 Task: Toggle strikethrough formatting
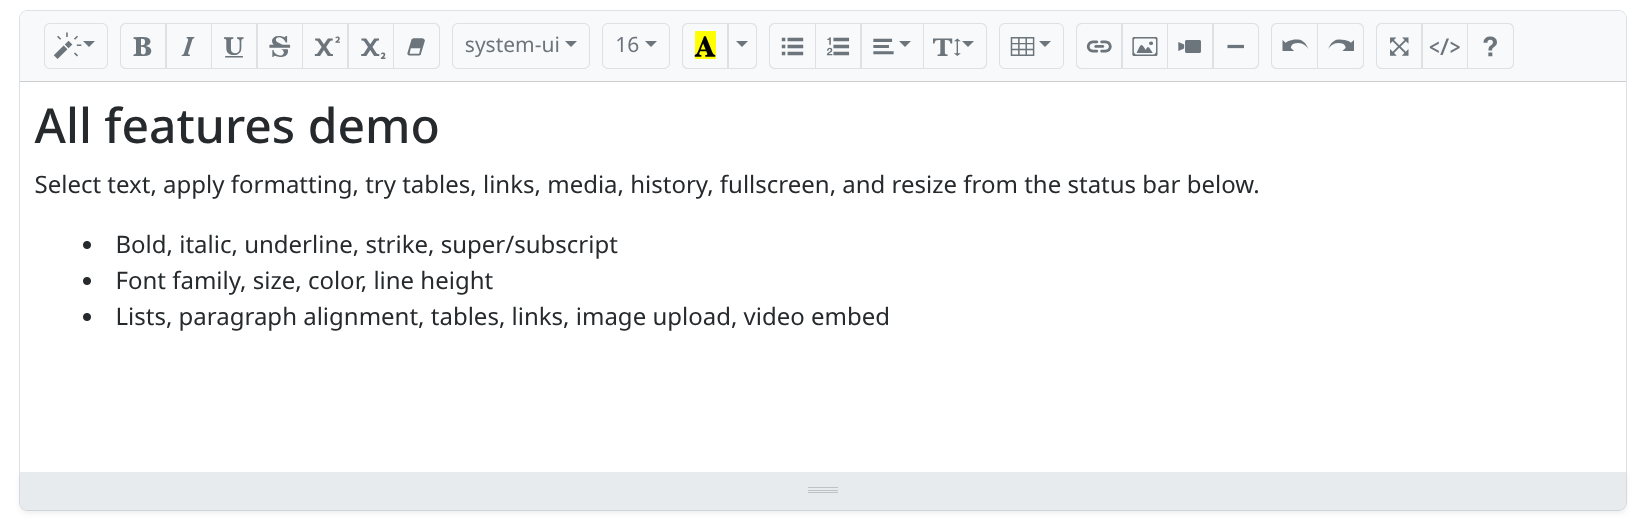tap(280, 46)
